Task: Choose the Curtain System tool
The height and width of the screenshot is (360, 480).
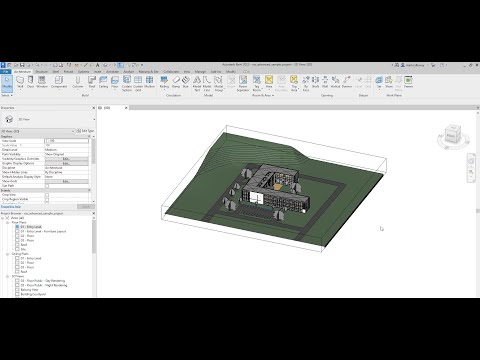Action: coord(127,83)
